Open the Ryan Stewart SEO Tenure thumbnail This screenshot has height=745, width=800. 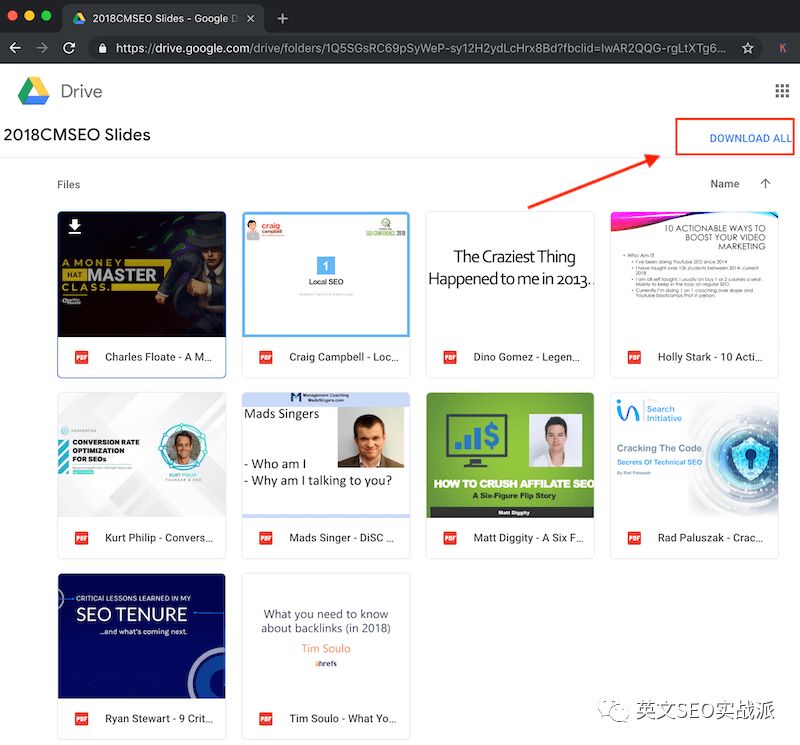[x=142, y=636]
